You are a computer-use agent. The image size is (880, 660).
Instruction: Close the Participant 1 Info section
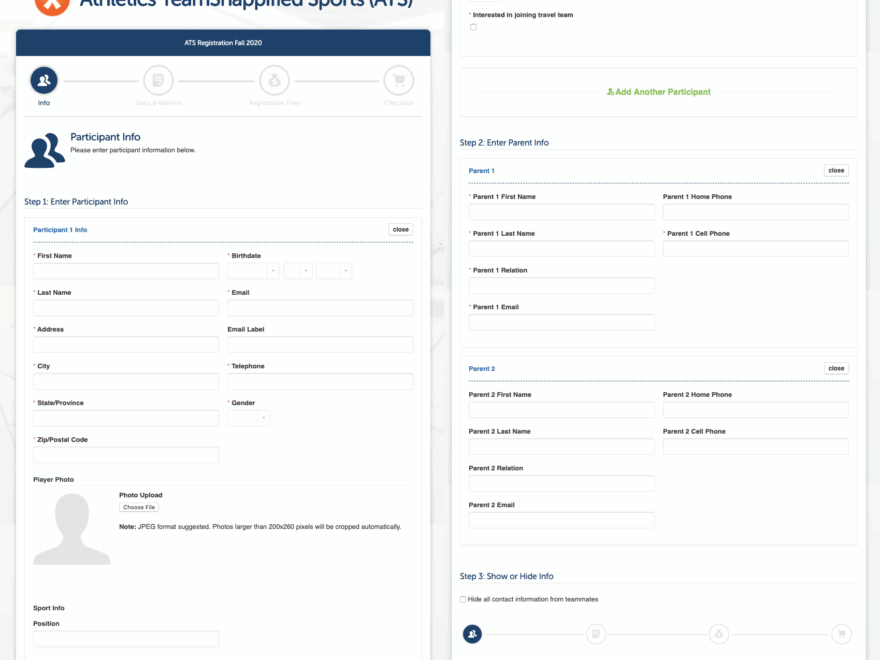[401, 229]
